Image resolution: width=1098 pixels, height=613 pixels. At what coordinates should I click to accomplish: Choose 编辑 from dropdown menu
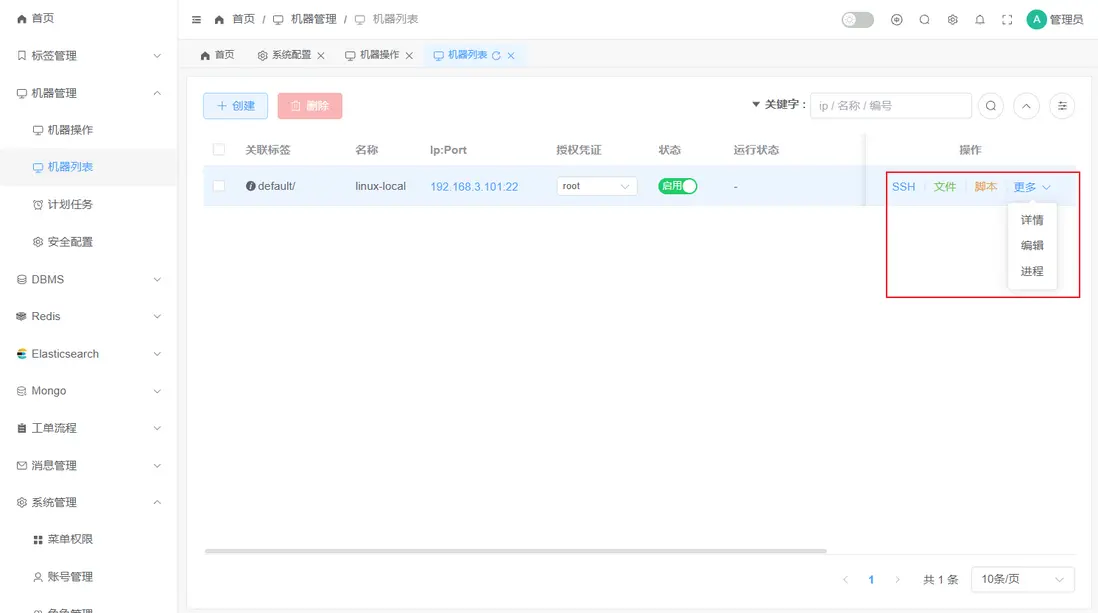[x=1032, y=245]
